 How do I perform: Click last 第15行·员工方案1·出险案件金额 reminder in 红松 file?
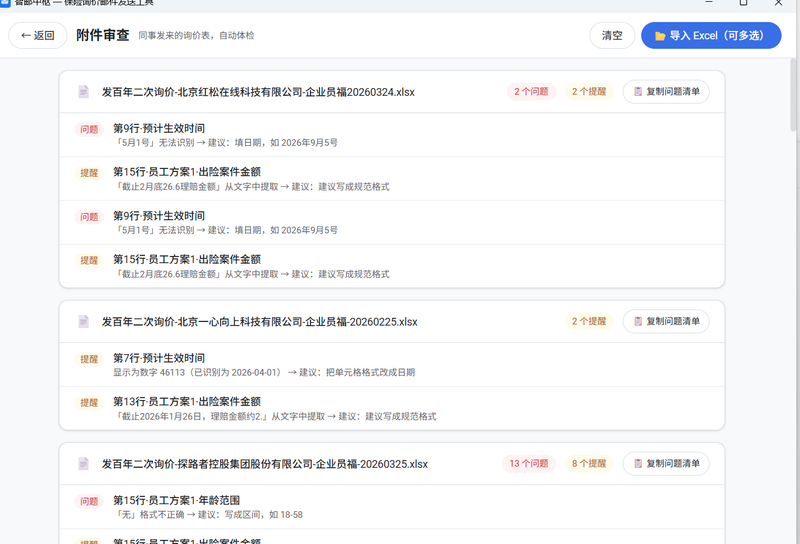tap(392, 266)
